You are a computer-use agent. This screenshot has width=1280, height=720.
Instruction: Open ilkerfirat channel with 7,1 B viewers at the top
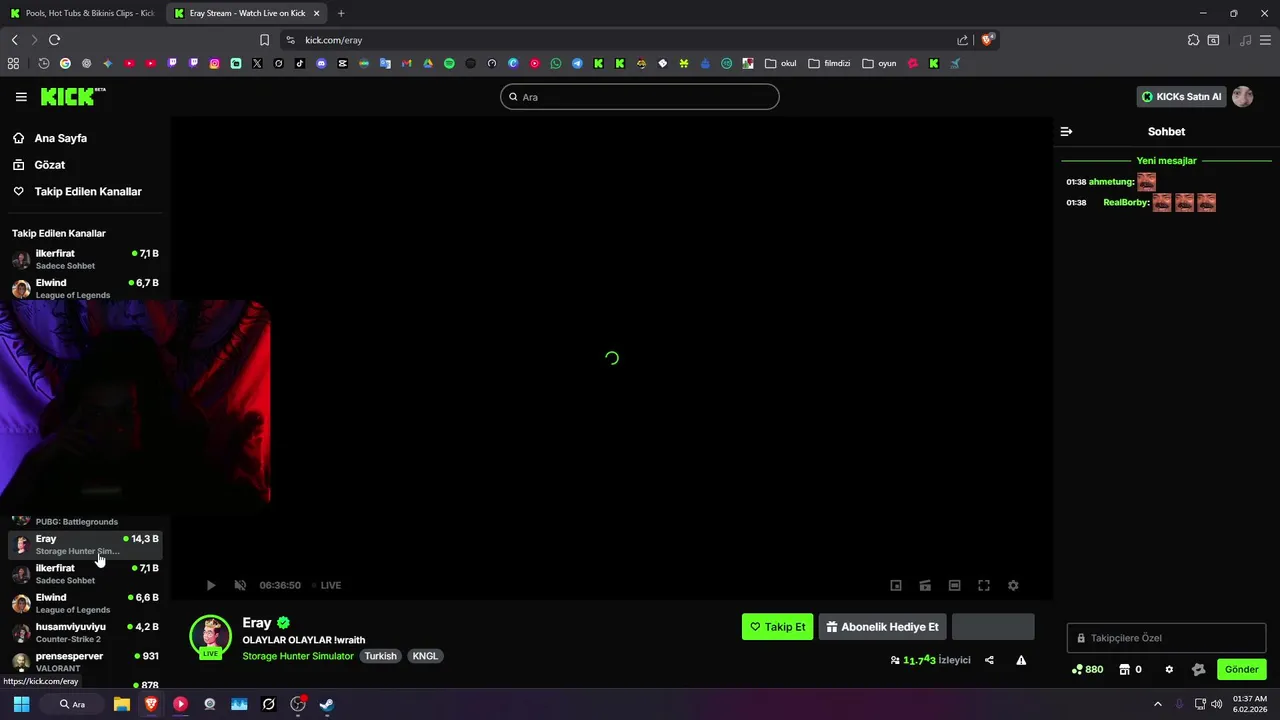point(85,259)
